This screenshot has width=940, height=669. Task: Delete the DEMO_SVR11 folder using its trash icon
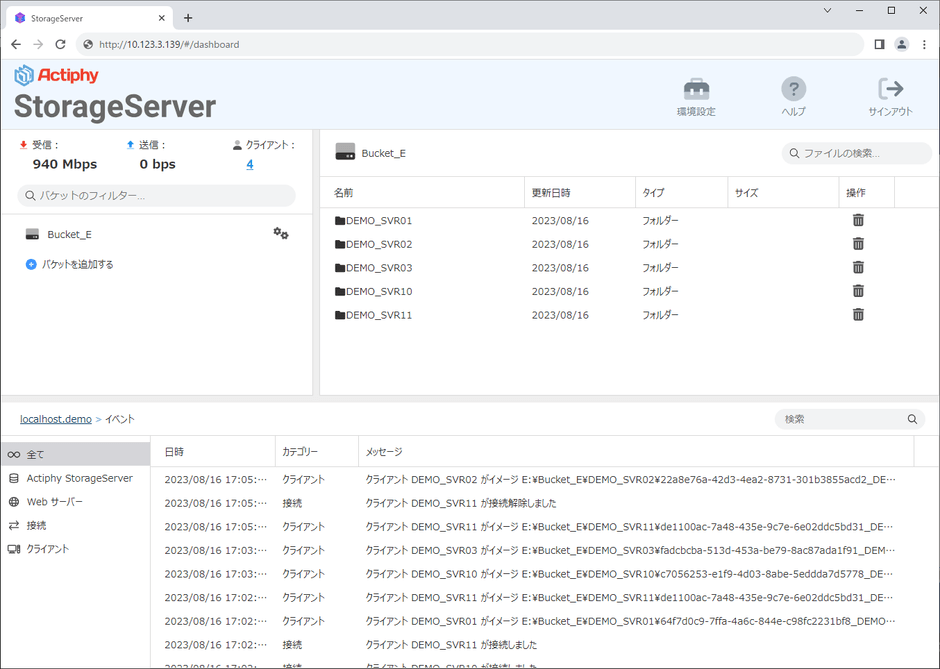click(x=858, y=314)
